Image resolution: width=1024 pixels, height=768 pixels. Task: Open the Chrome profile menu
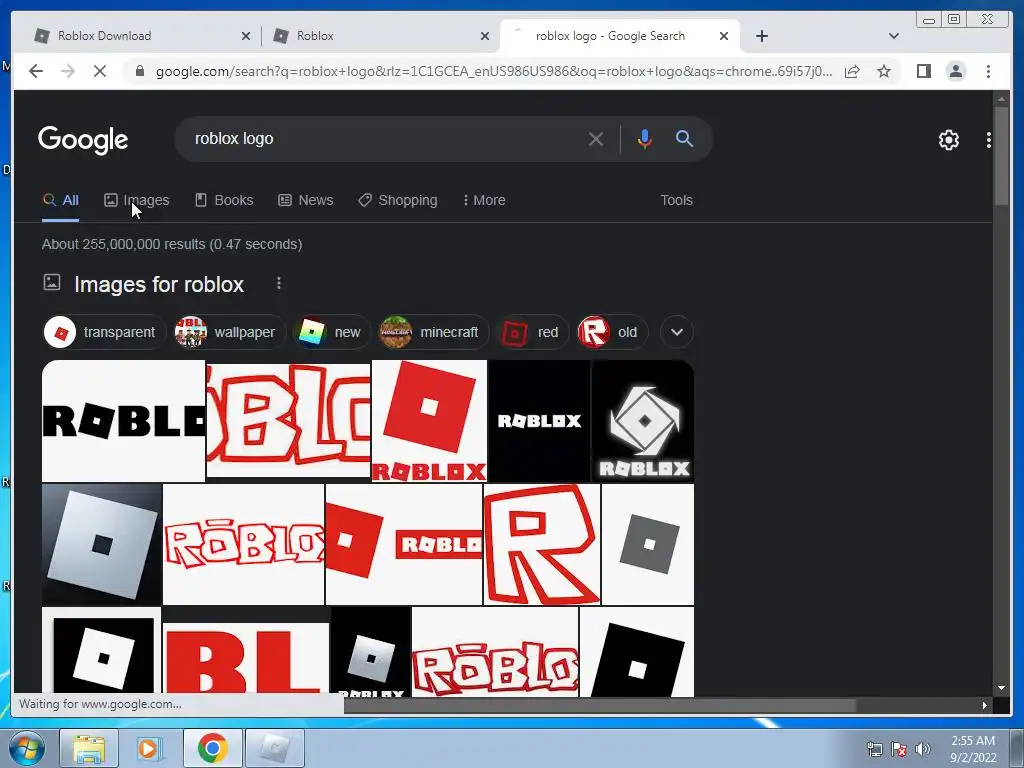coord(955,71)
